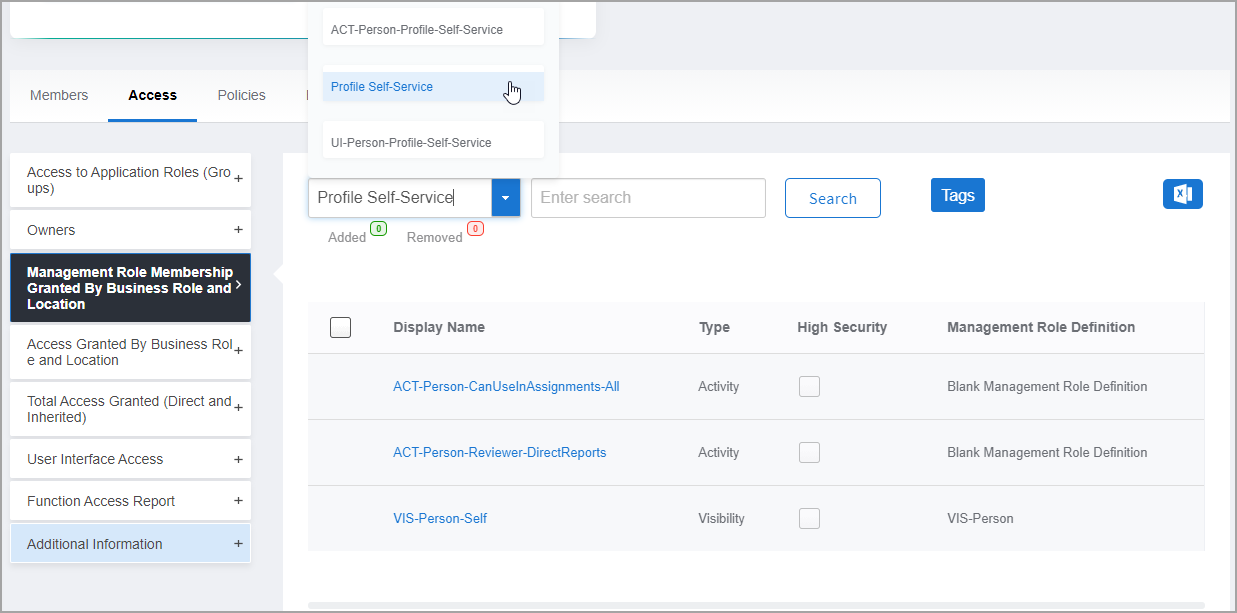Switch to the Policies tab
The width and height of the screenshot is (1237, 613).
pyautogui.click(x=241, y=96)
